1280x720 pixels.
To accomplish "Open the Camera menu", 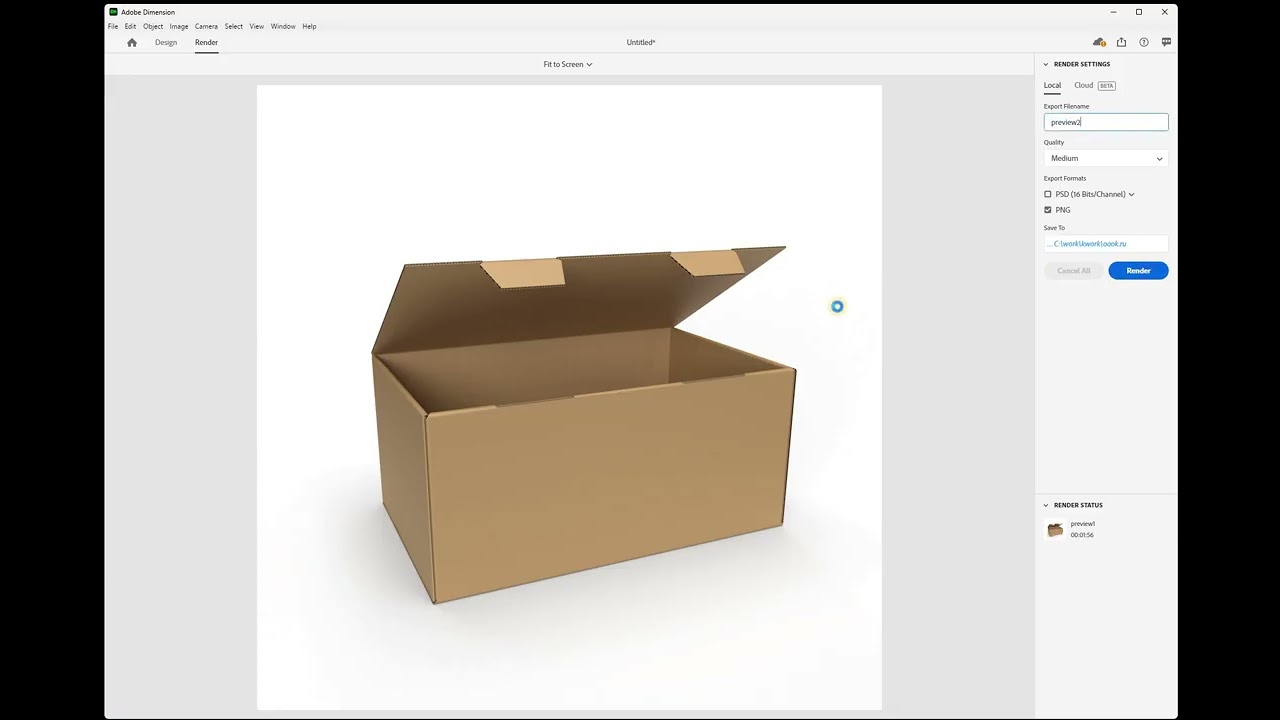I will coord(206,26).
